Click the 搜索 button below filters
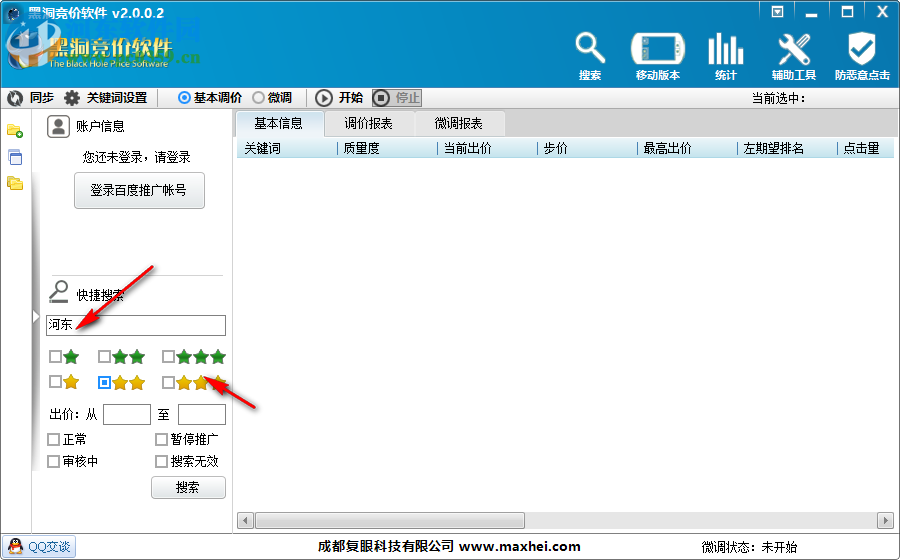This screenshot has height=560, width=900. tap(188, 488)
